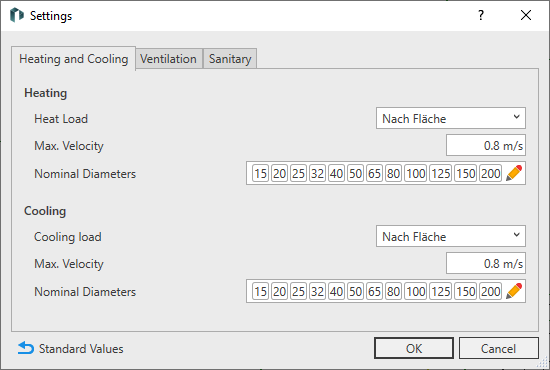550x370 pixels.
Task: Open the help question mark button
Action: pyautogui.click(x=481, y=15)
